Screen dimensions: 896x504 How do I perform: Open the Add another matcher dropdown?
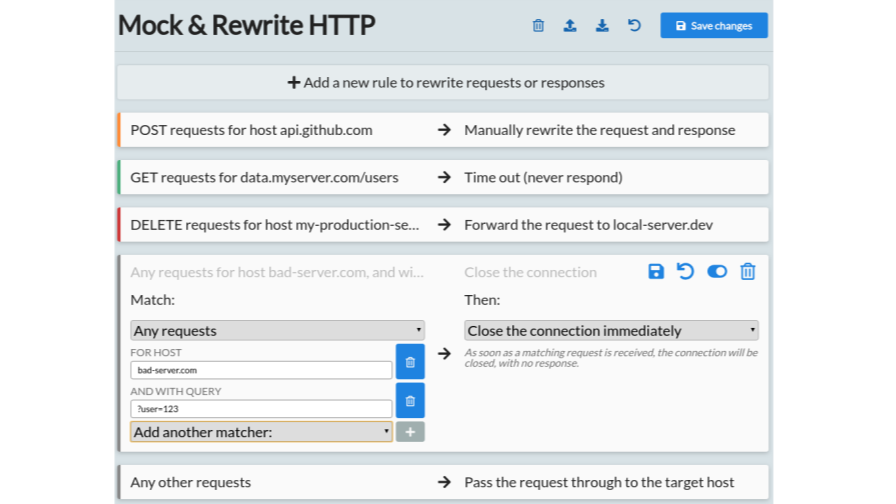pos(261,432)
